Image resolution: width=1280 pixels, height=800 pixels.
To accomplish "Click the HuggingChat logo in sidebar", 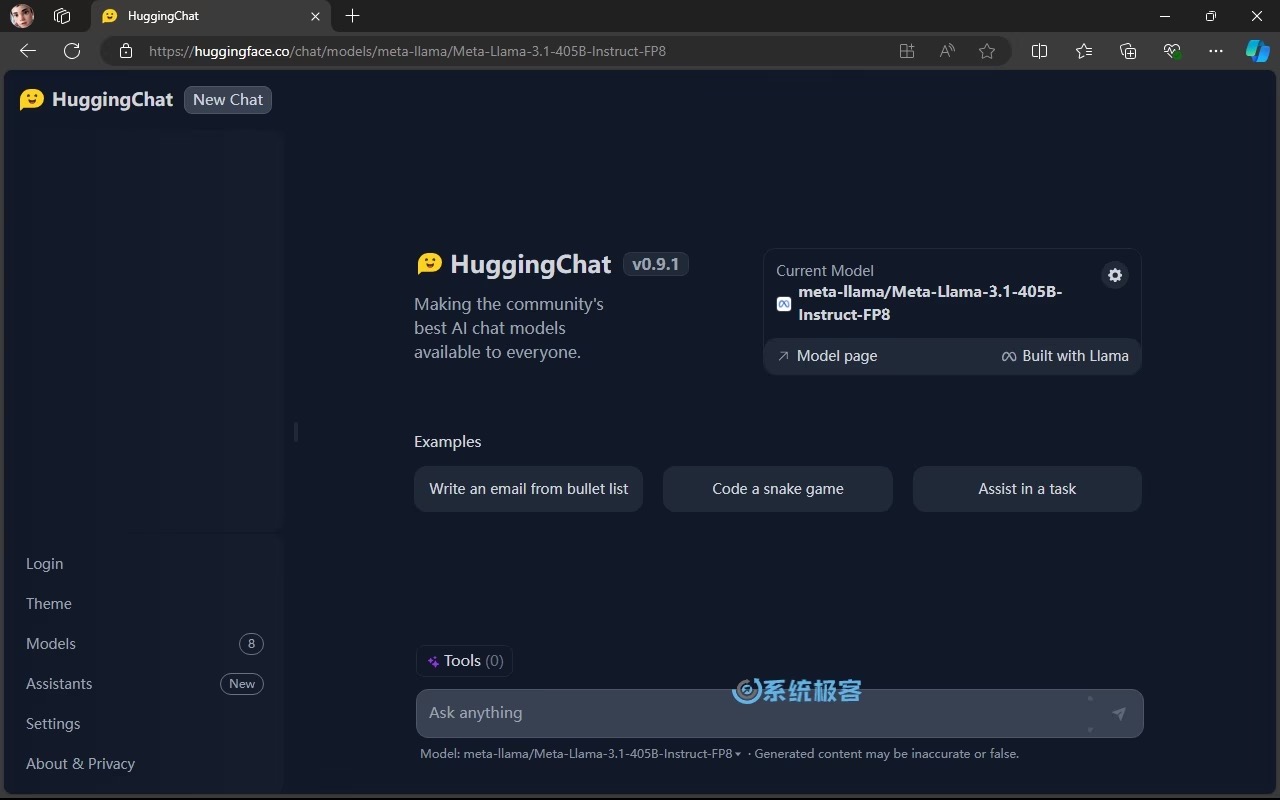I will click(96, 99).
